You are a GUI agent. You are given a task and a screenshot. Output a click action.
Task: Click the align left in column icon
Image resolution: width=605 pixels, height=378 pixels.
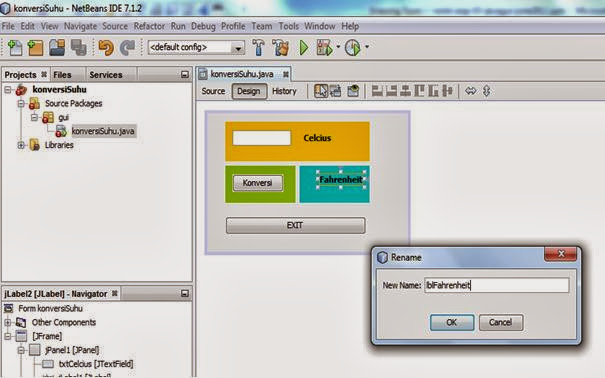(377, 91)
